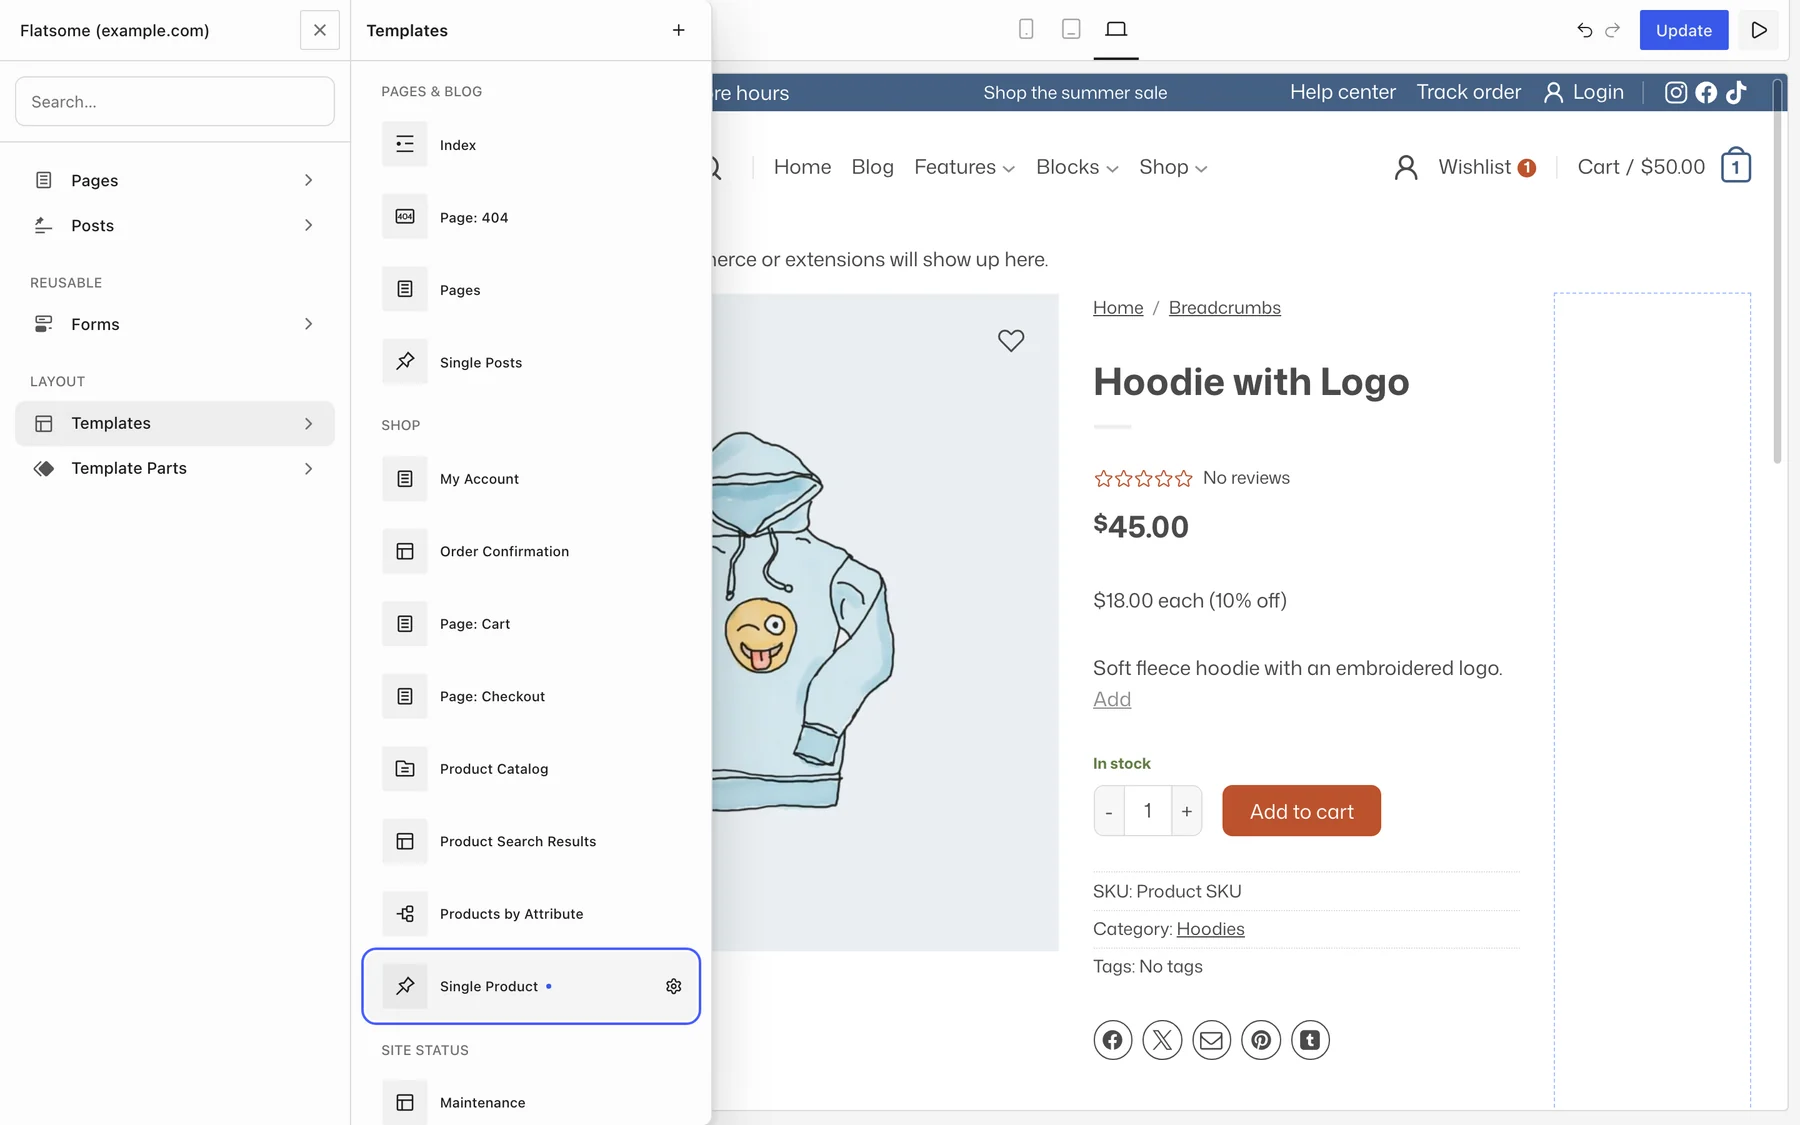This screenshot has width=1800, height=1125.
Task: Close the Flatsome builder panel
Action: (x=319, y=30)
